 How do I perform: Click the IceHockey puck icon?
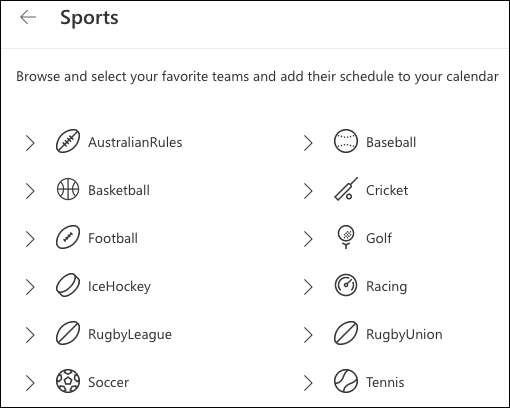pyautogui.click(x=68, y=285)
